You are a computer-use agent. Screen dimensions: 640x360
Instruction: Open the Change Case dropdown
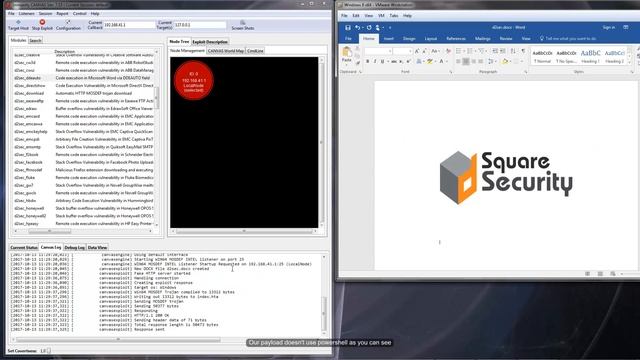pos(435,51)
